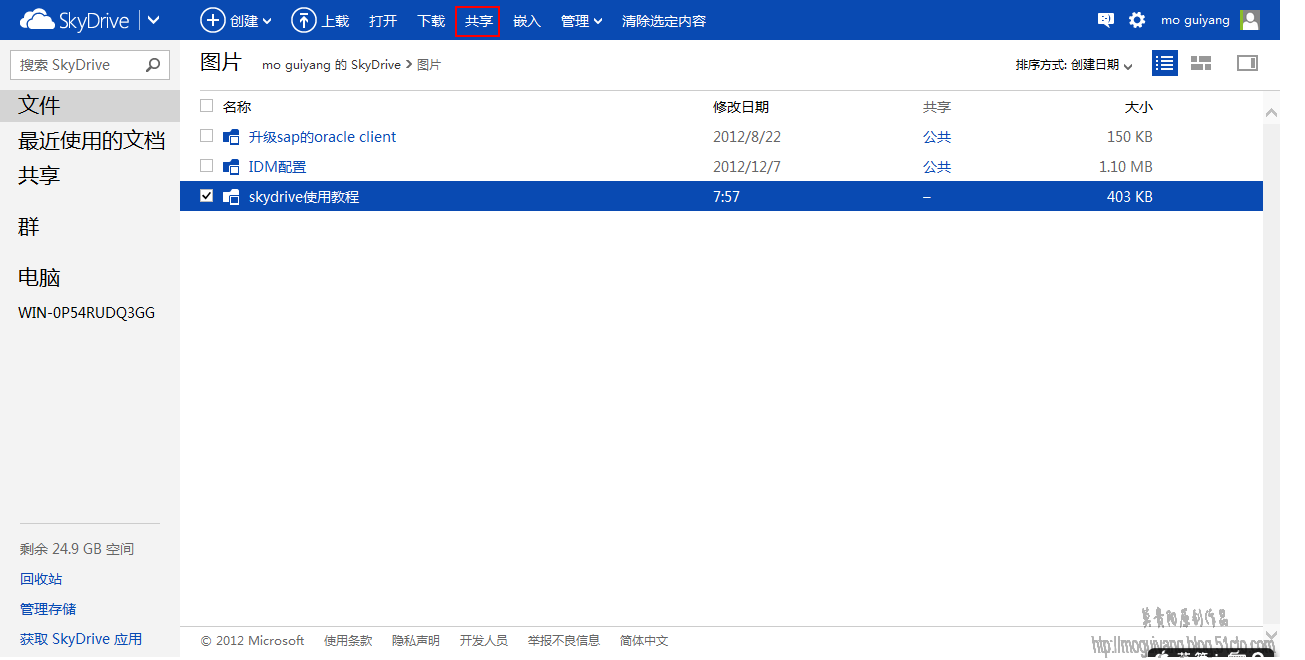This screenshot has height=660, width=1305.
Task: Uncheck the skydrive使用教程 checkbox
Action: pyautogui.click(x=207, y=196)
